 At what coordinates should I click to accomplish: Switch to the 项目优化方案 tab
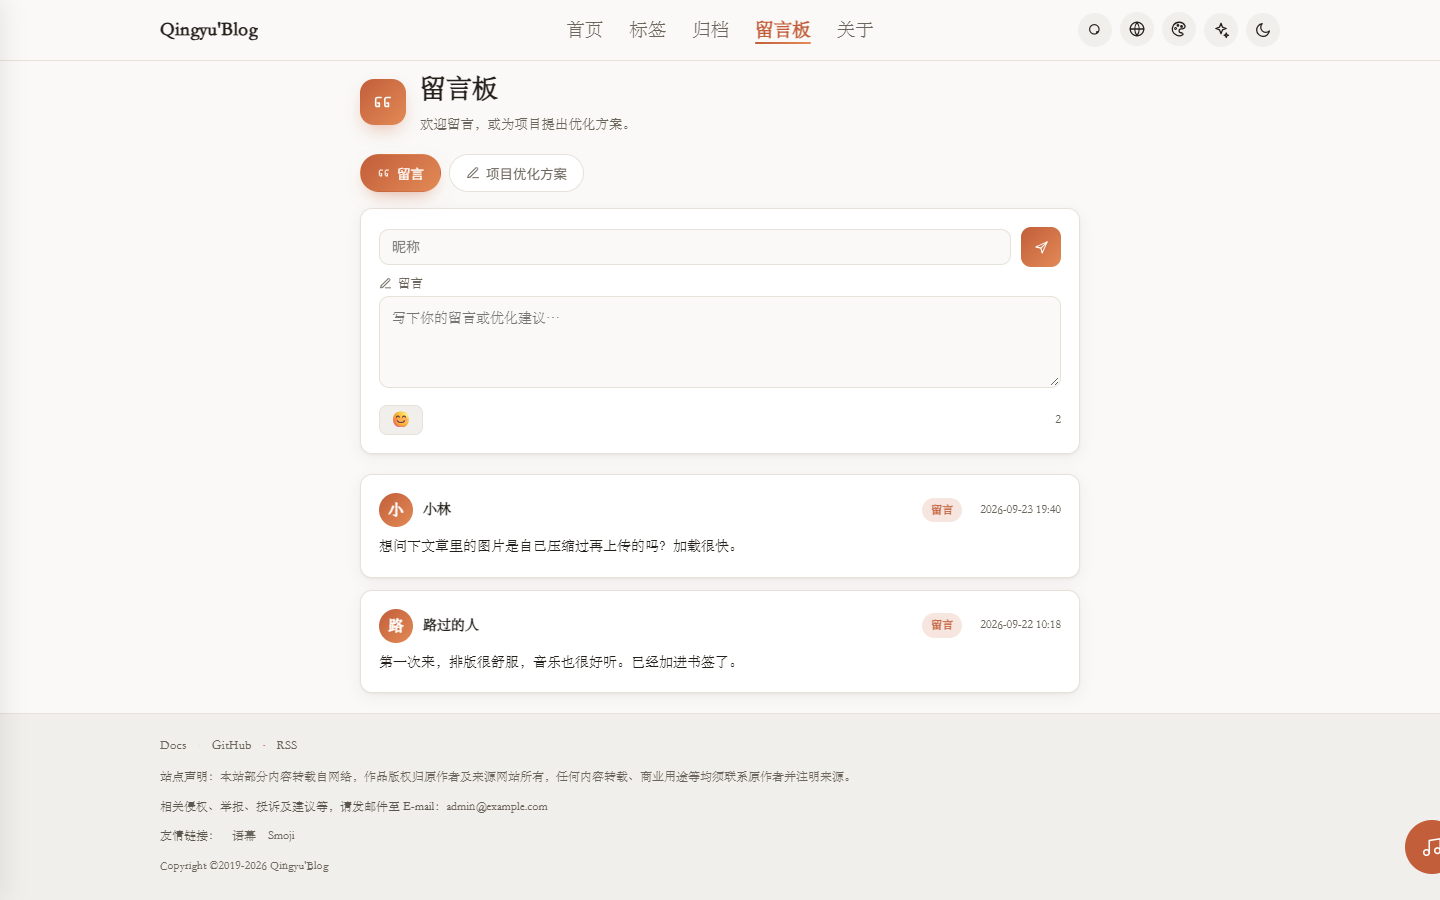pyautogui.click(x=516, y=173)
